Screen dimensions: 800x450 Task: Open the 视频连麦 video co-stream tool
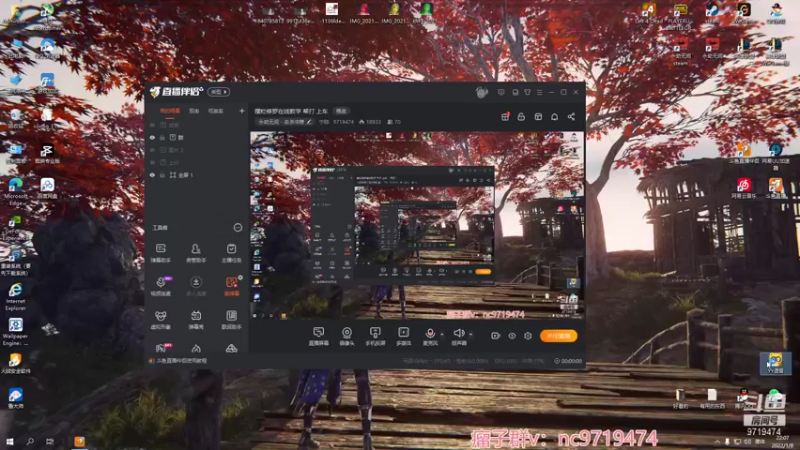[x=161, y=286]
